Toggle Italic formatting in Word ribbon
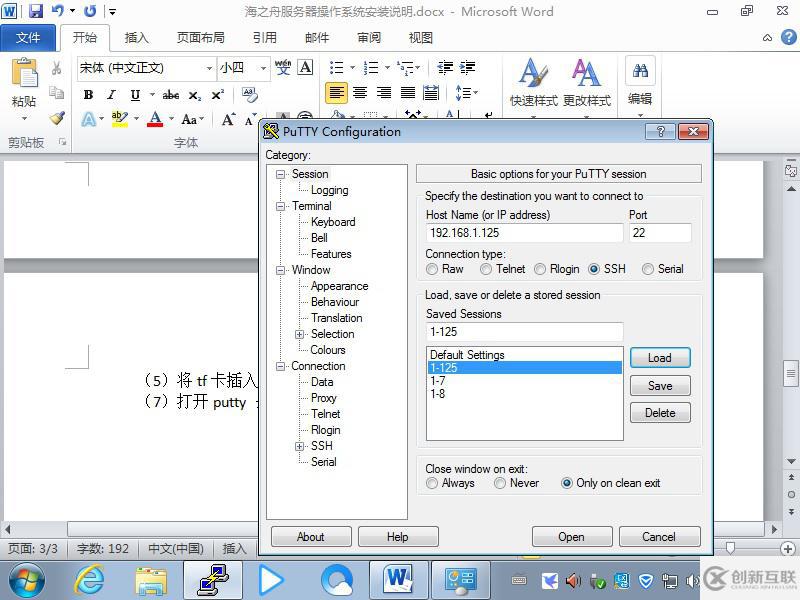Image resolution: width=800 pixels, height=600 pixels. click(111, 95)
